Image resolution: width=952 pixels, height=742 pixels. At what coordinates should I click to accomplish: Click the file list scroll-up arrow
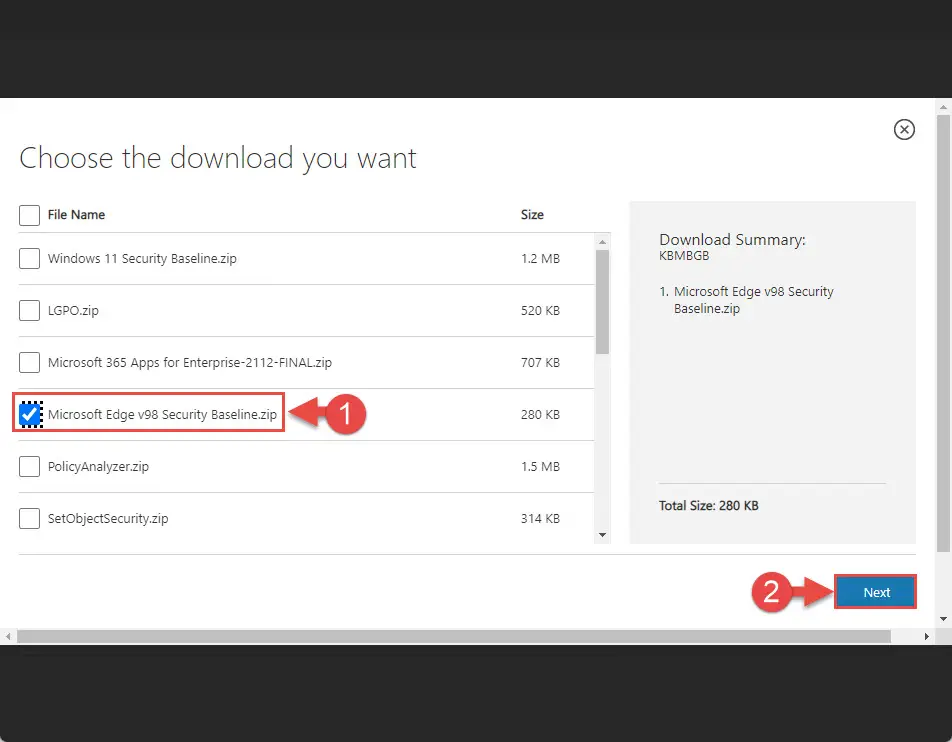[602, 242]
